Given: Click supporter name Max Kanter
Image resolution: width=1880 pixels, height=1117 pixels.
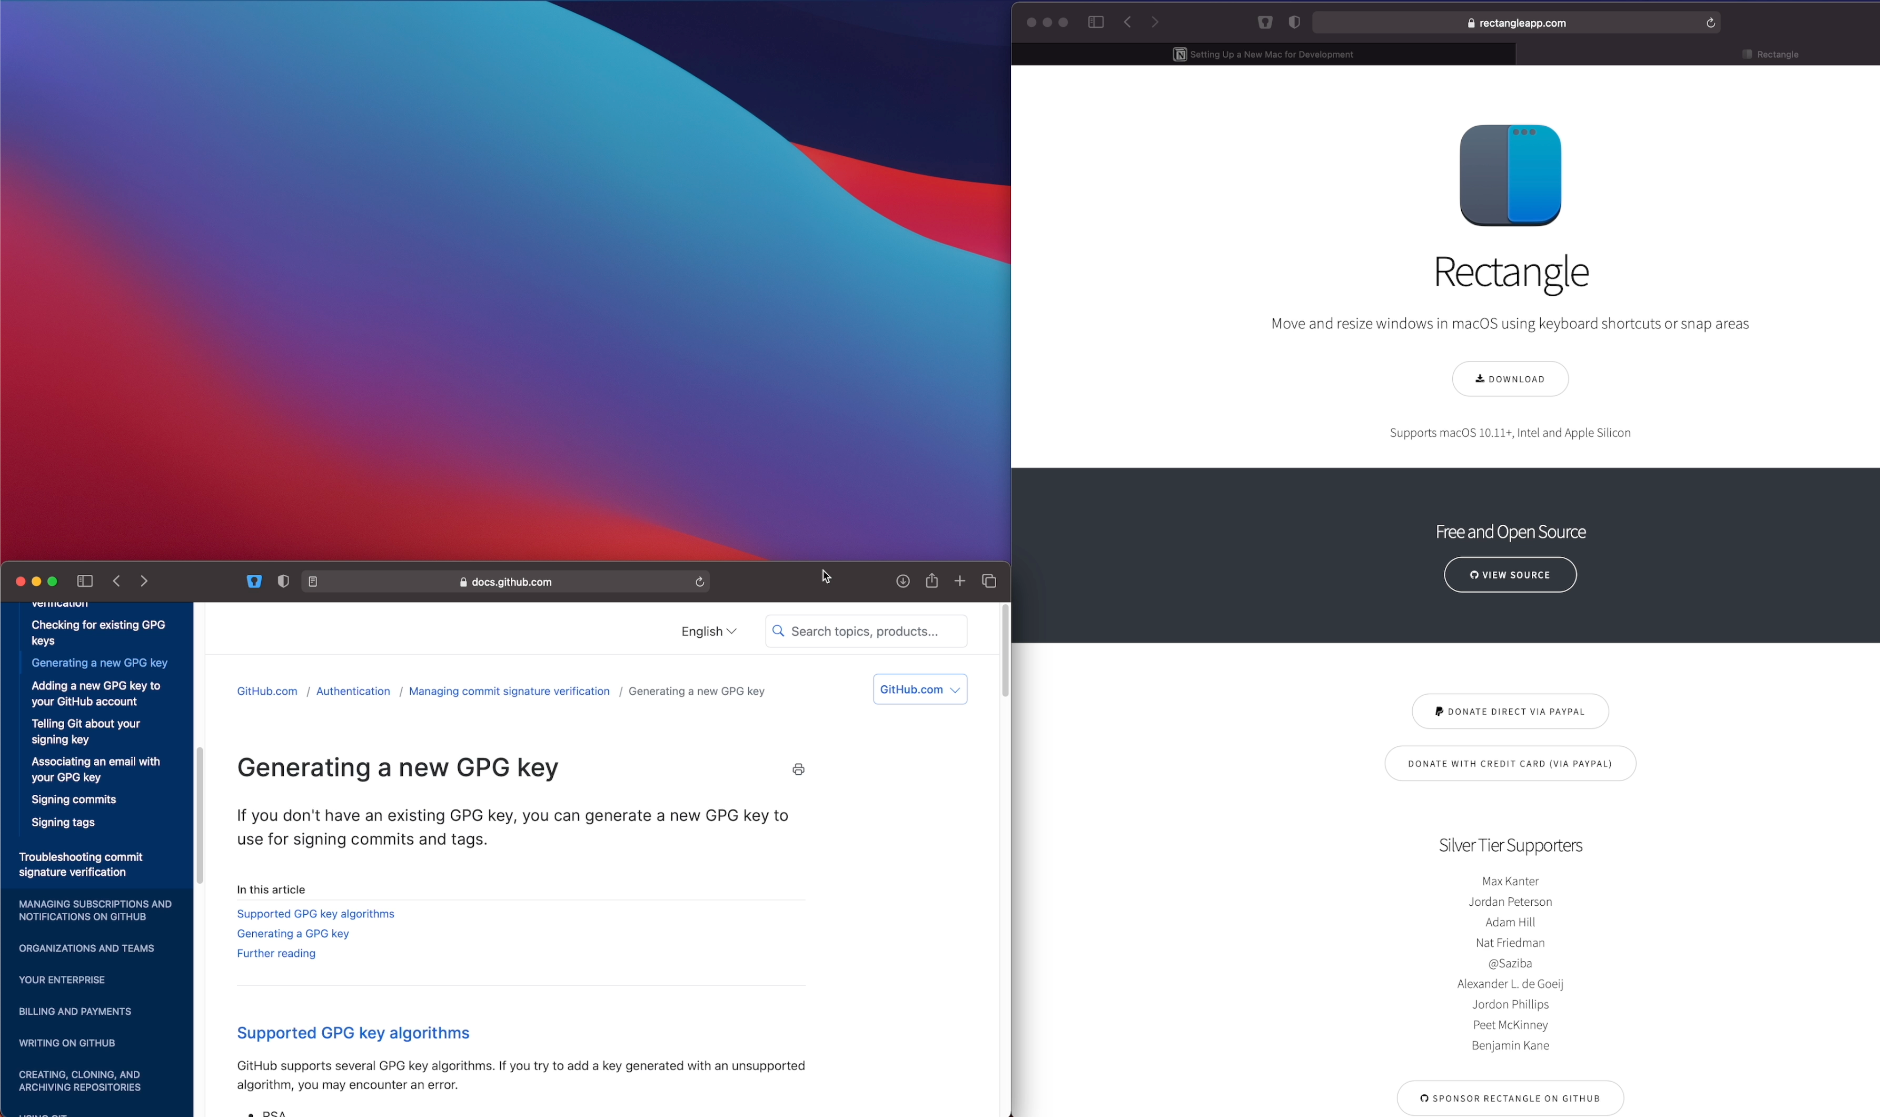Looking at the screenshot, I should coord(1510,882).
